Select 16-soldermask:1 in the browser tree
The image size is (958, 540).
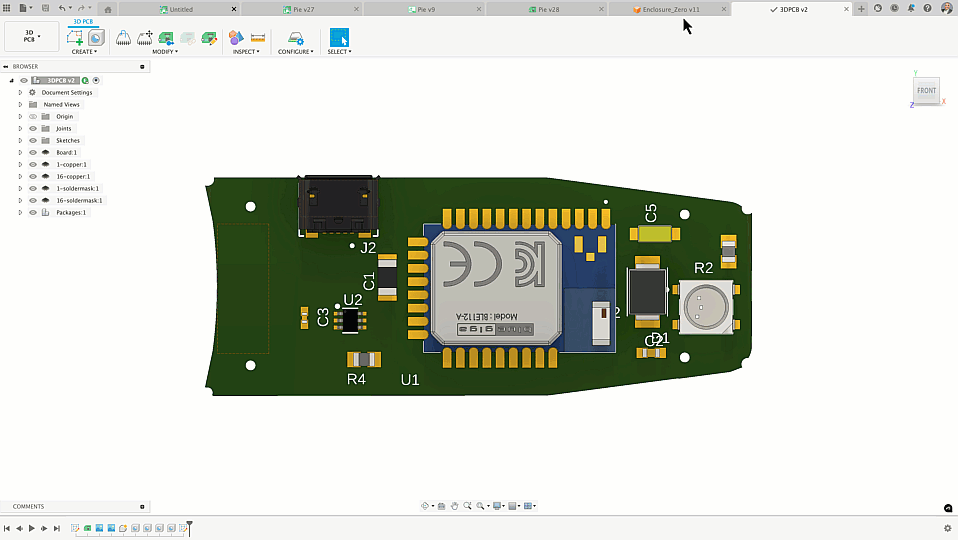pyautogui.click(x=78, y=201)
